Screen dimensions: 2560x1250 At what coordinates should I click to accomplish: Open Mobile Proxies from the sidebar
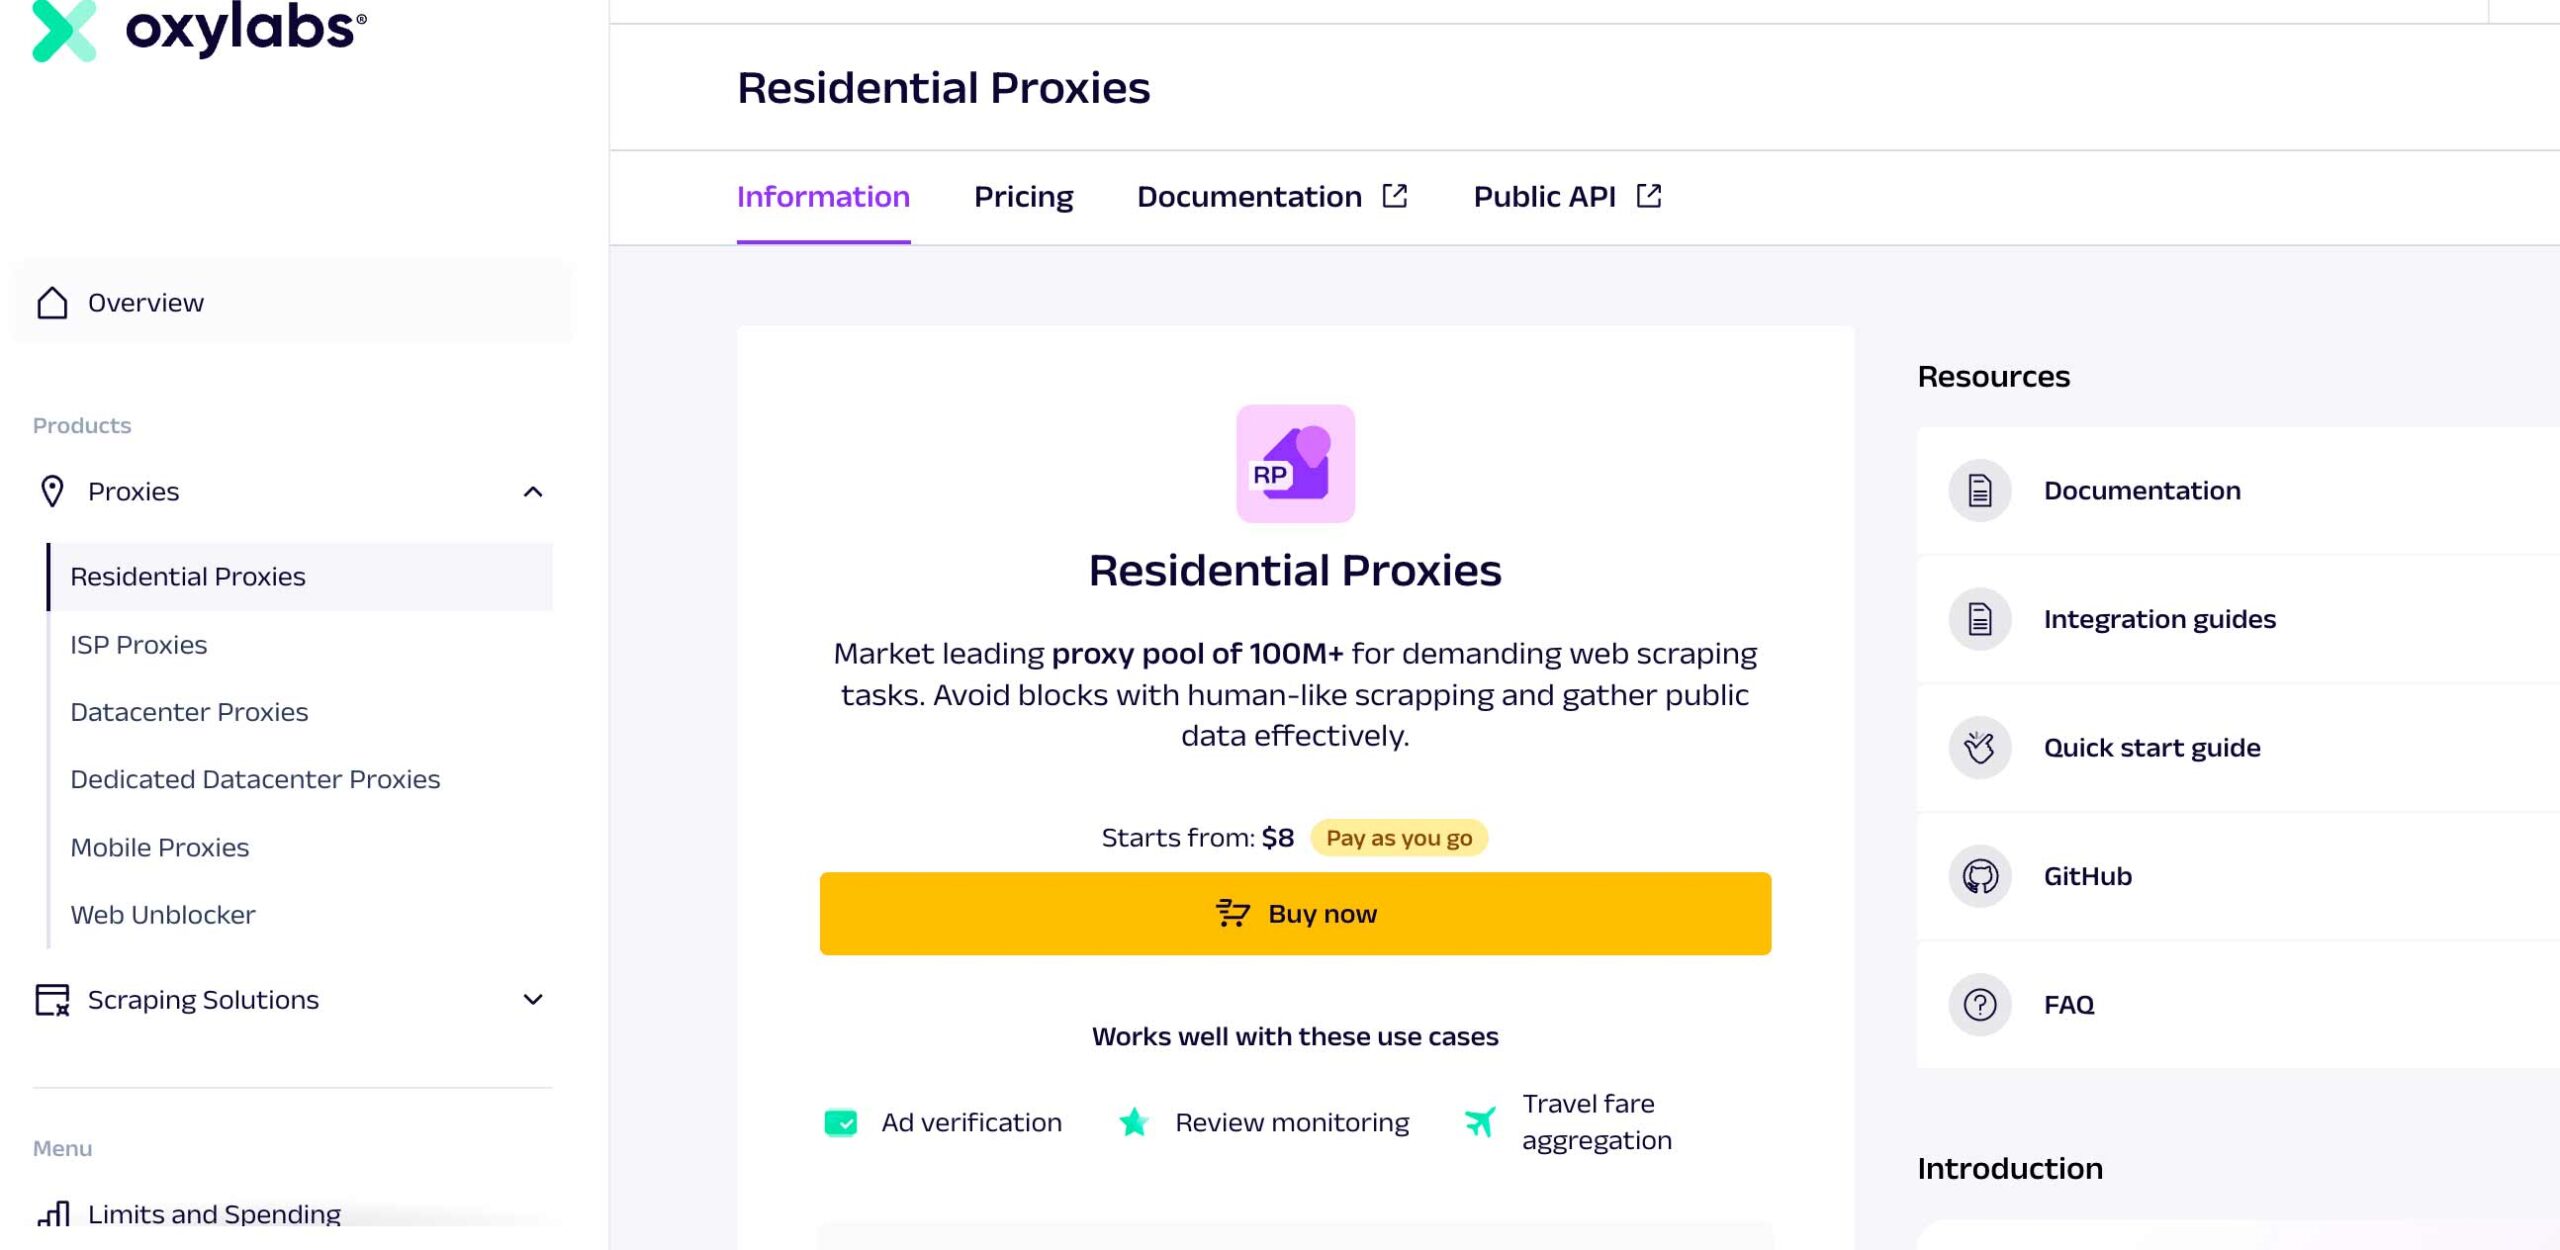[160, 847]
